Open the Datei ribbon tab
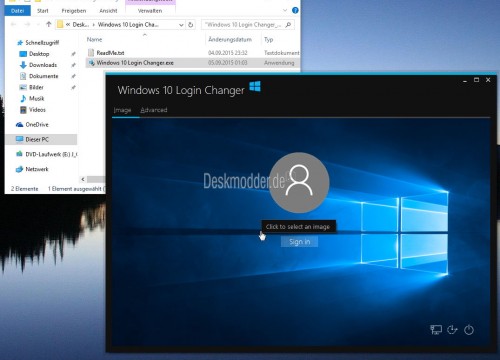500x360 pixels. click(17, 11)
